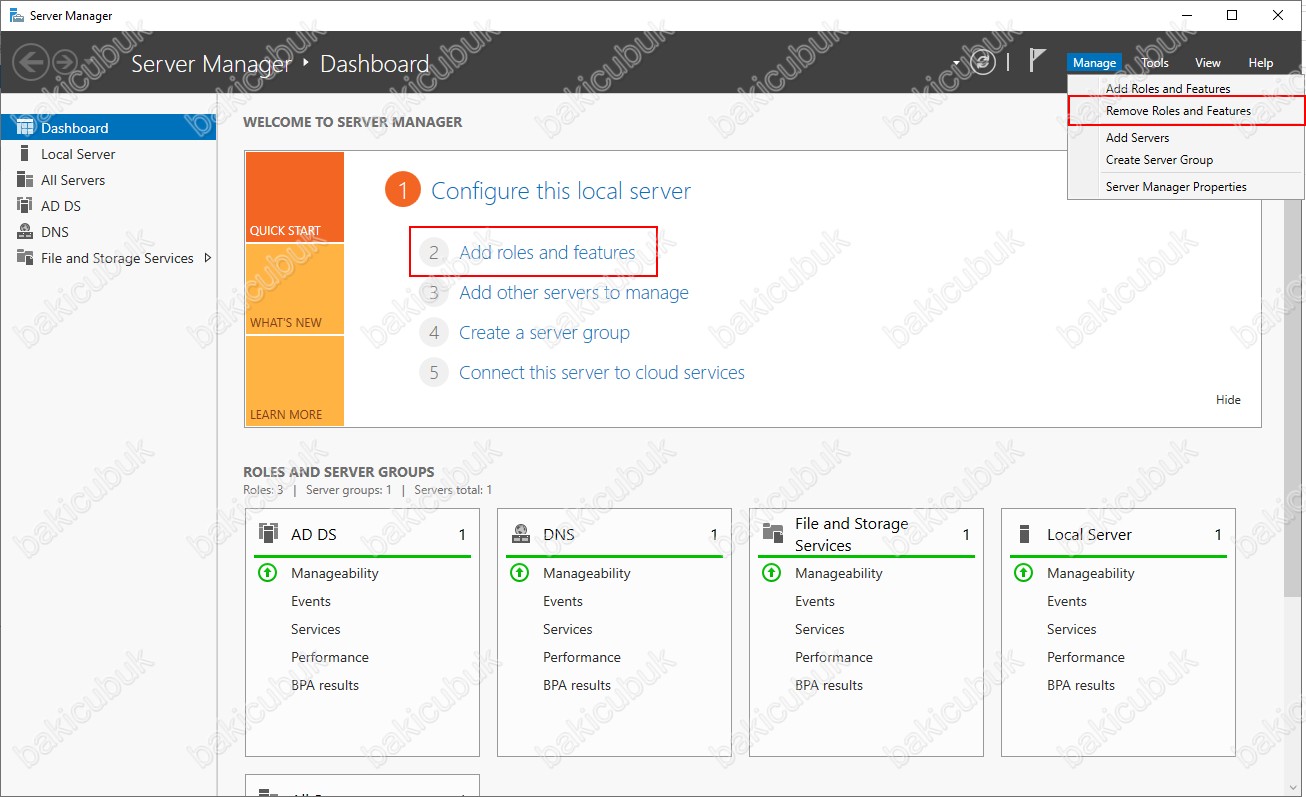Select Local Server in navigation pane
Image resolution: width=1306 pixels, height=797 pixels.
(x=108, y=154)
